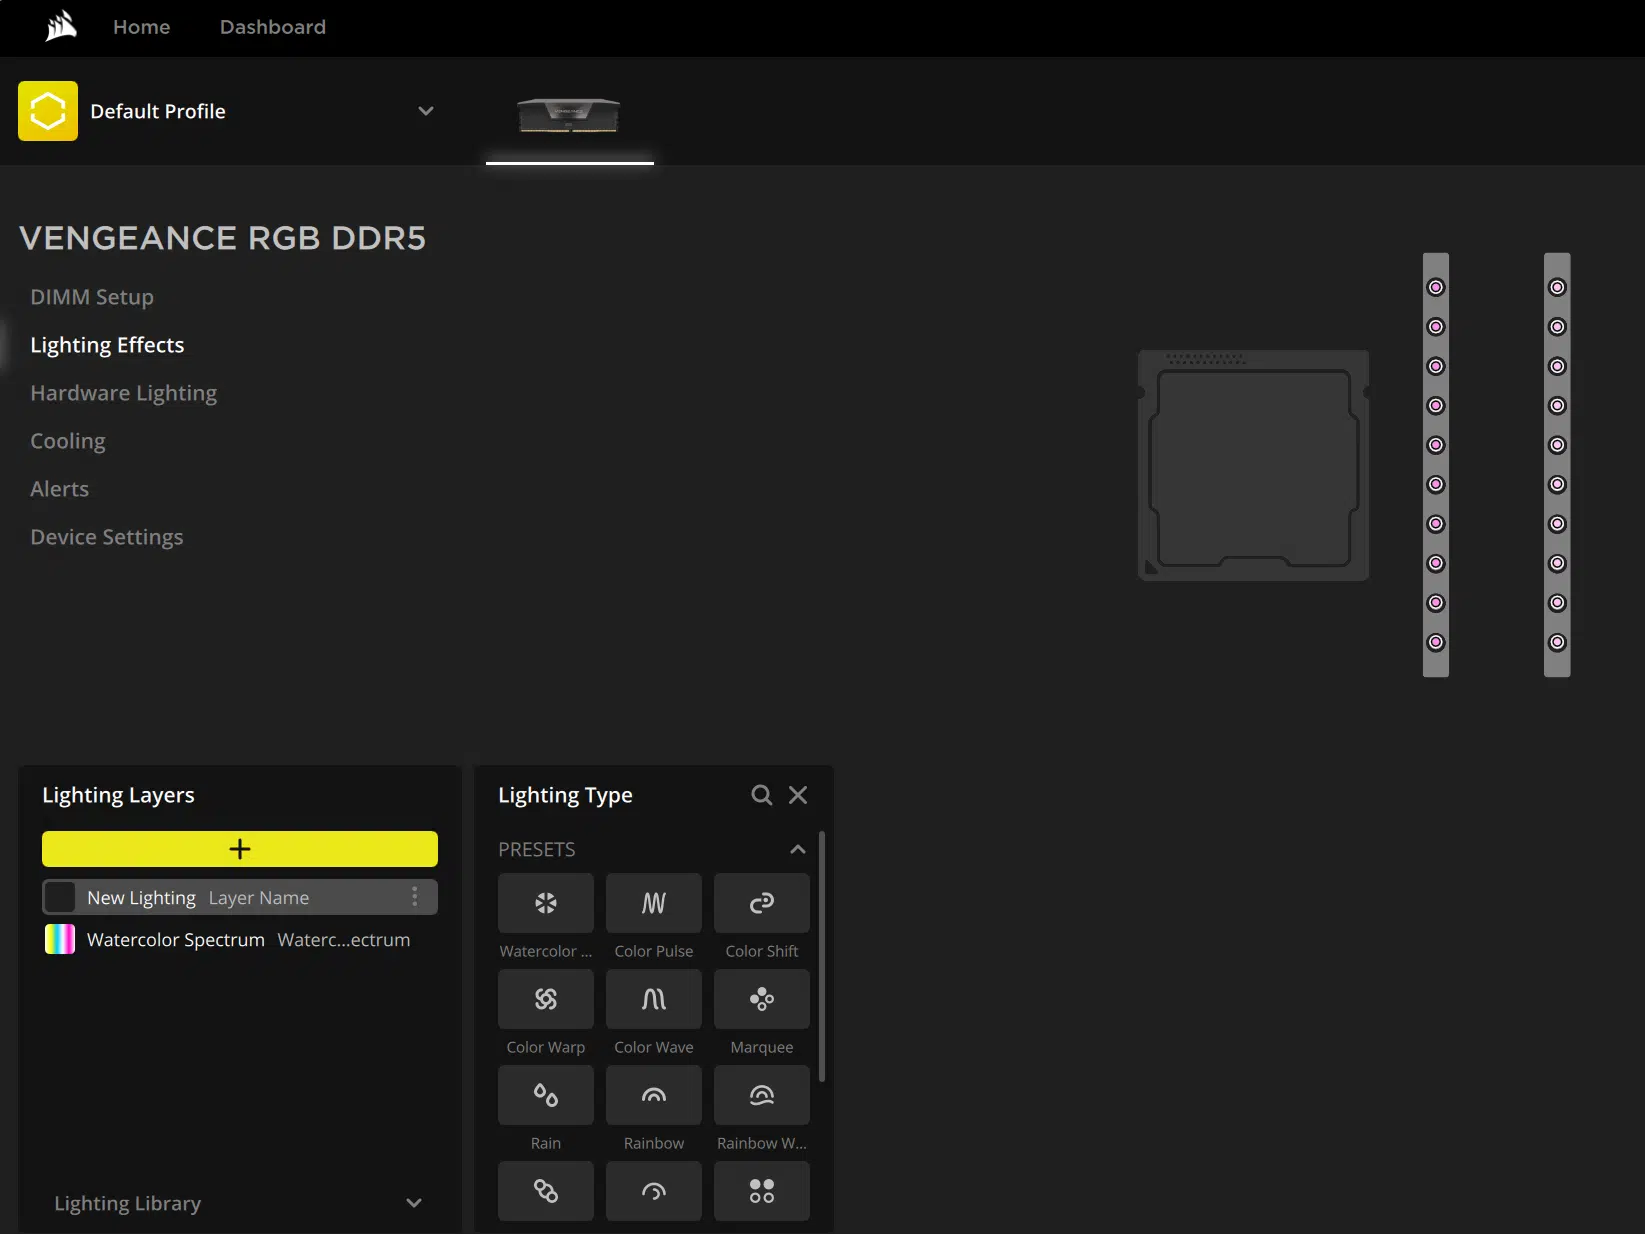
Task: Click the yellow Default Profile hexagon icon
Action: point(48,111)
